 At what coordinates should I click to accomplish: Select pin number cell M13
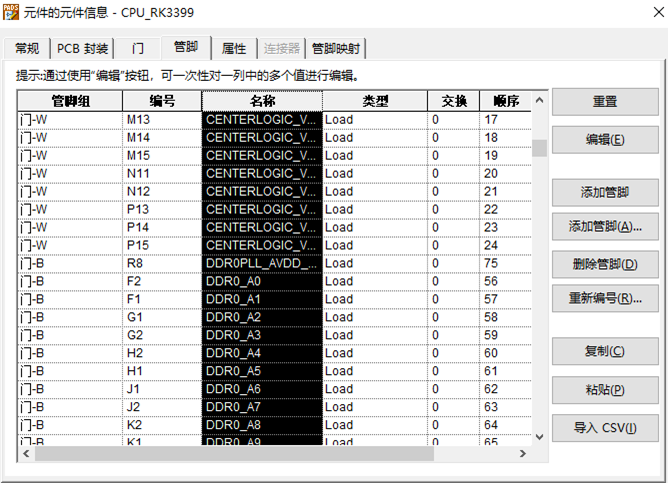[x=162, y=120]
